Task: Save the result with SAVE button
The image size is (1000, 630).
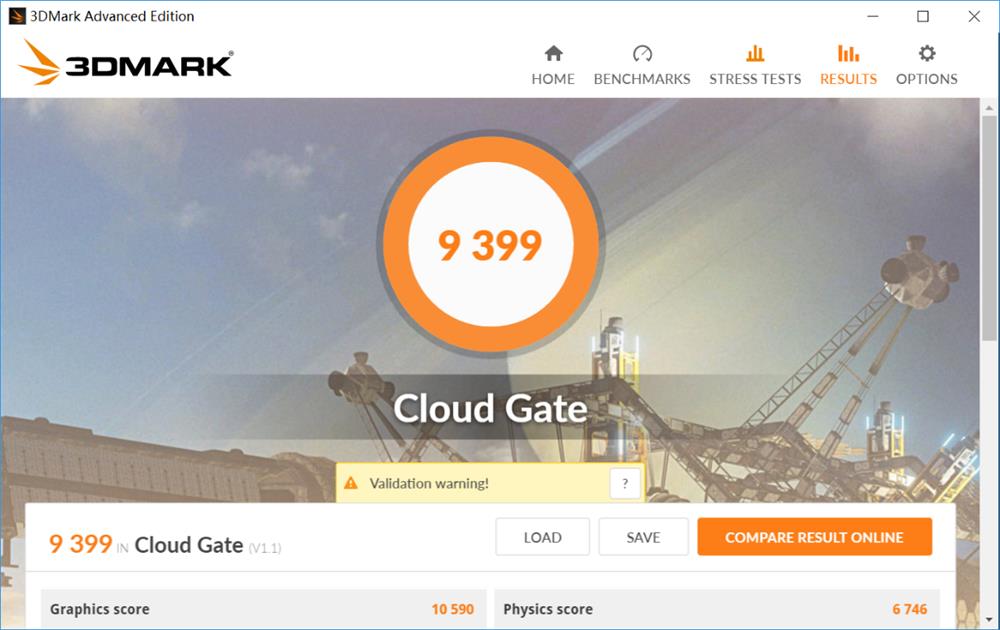Action: tap(643, 537)
